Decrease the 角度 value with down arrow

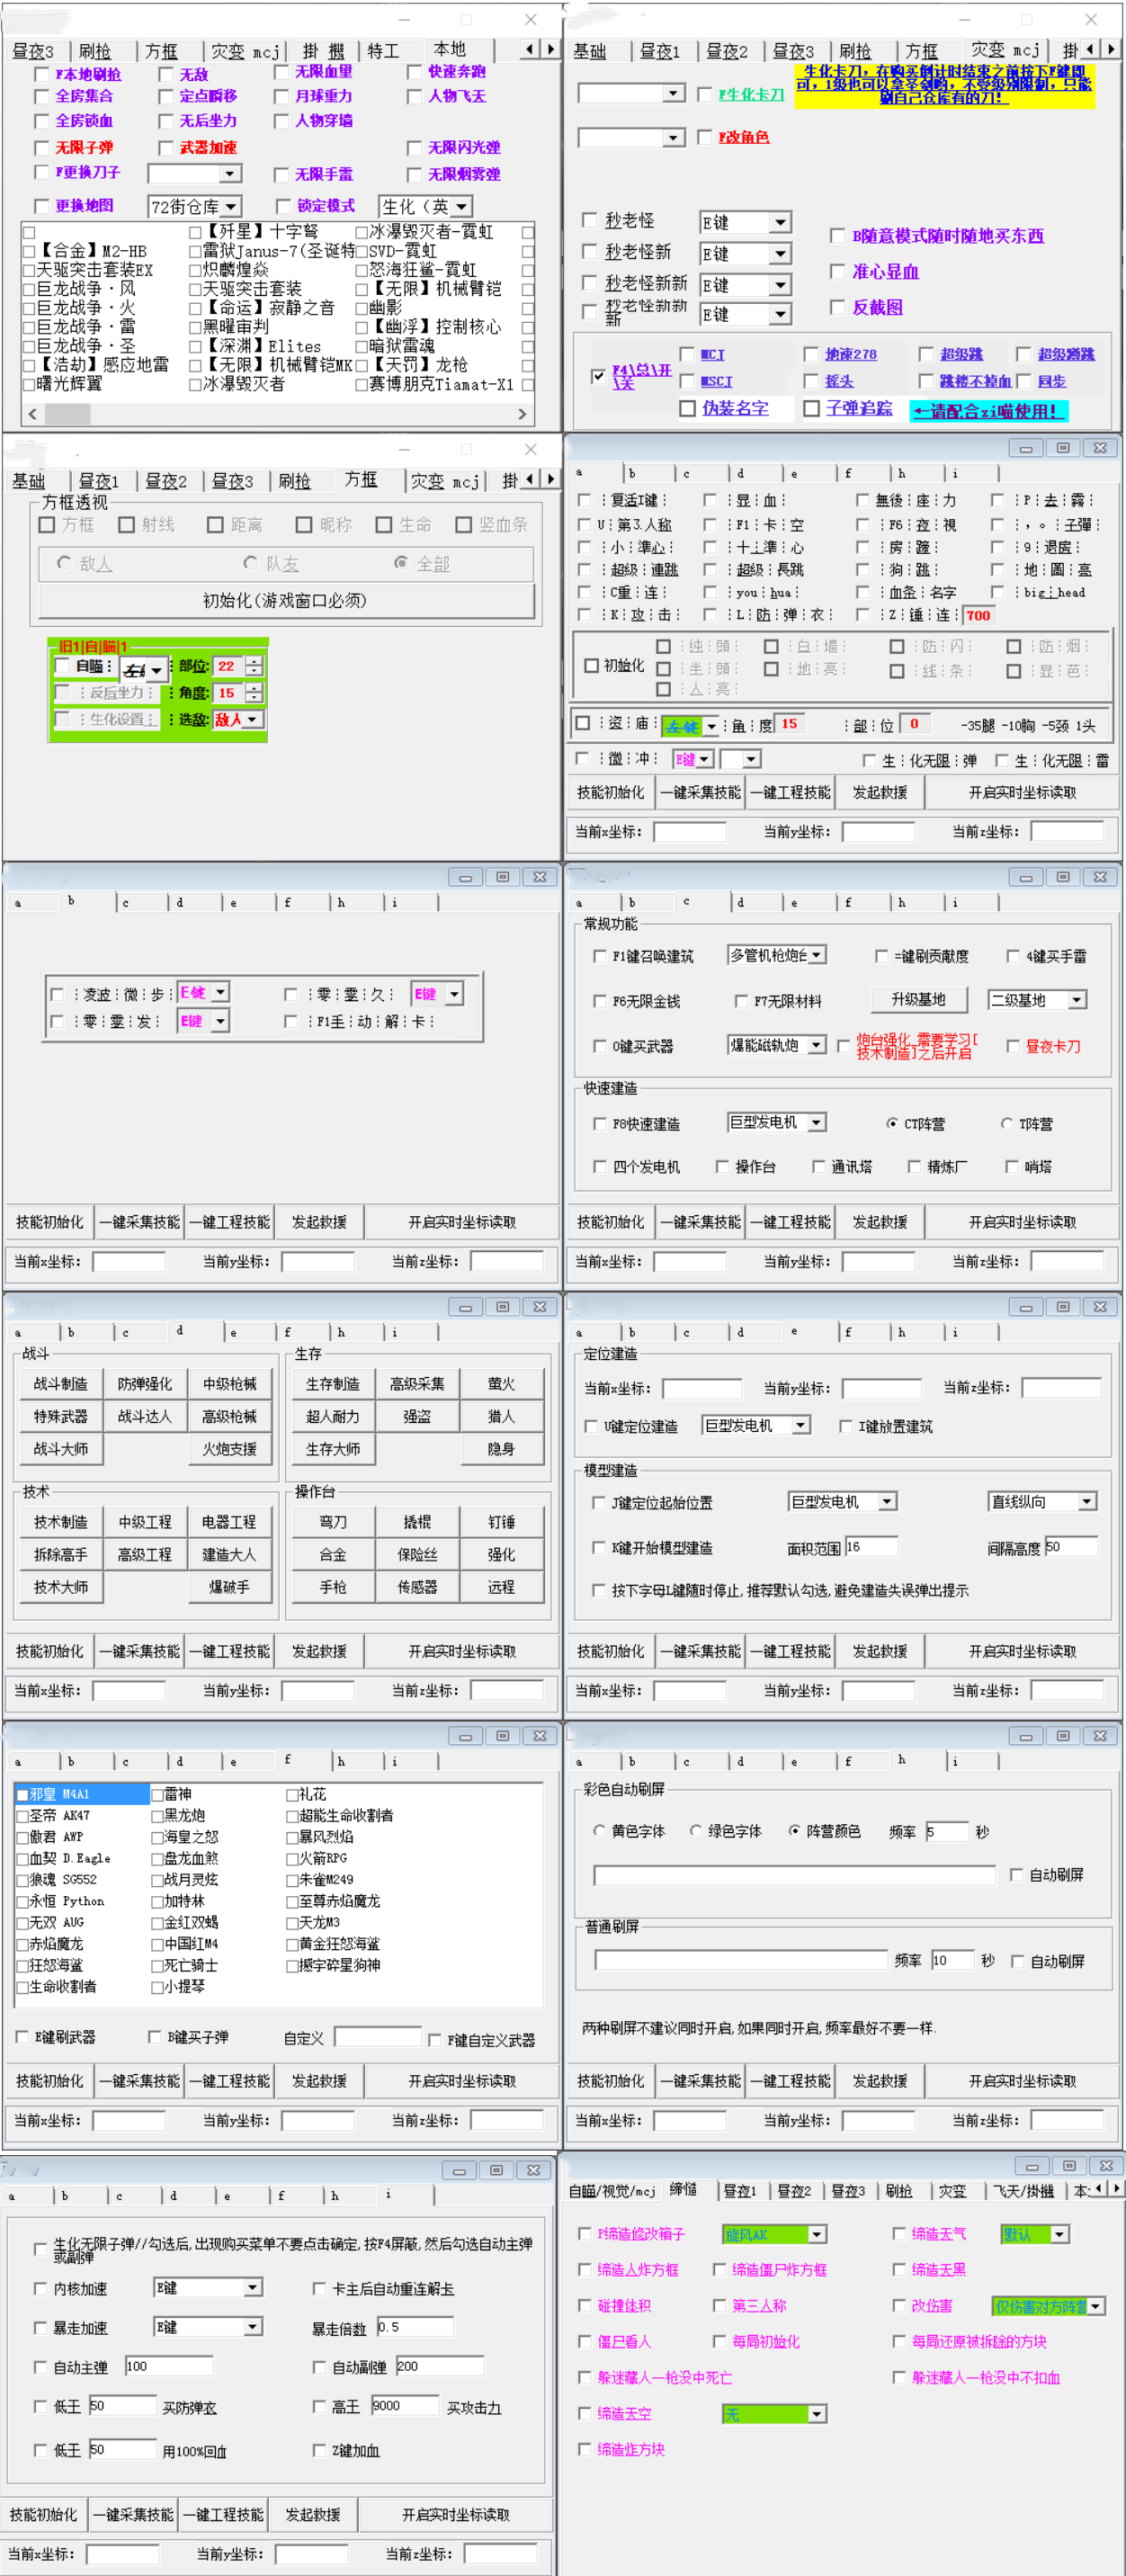click(254, 698)
